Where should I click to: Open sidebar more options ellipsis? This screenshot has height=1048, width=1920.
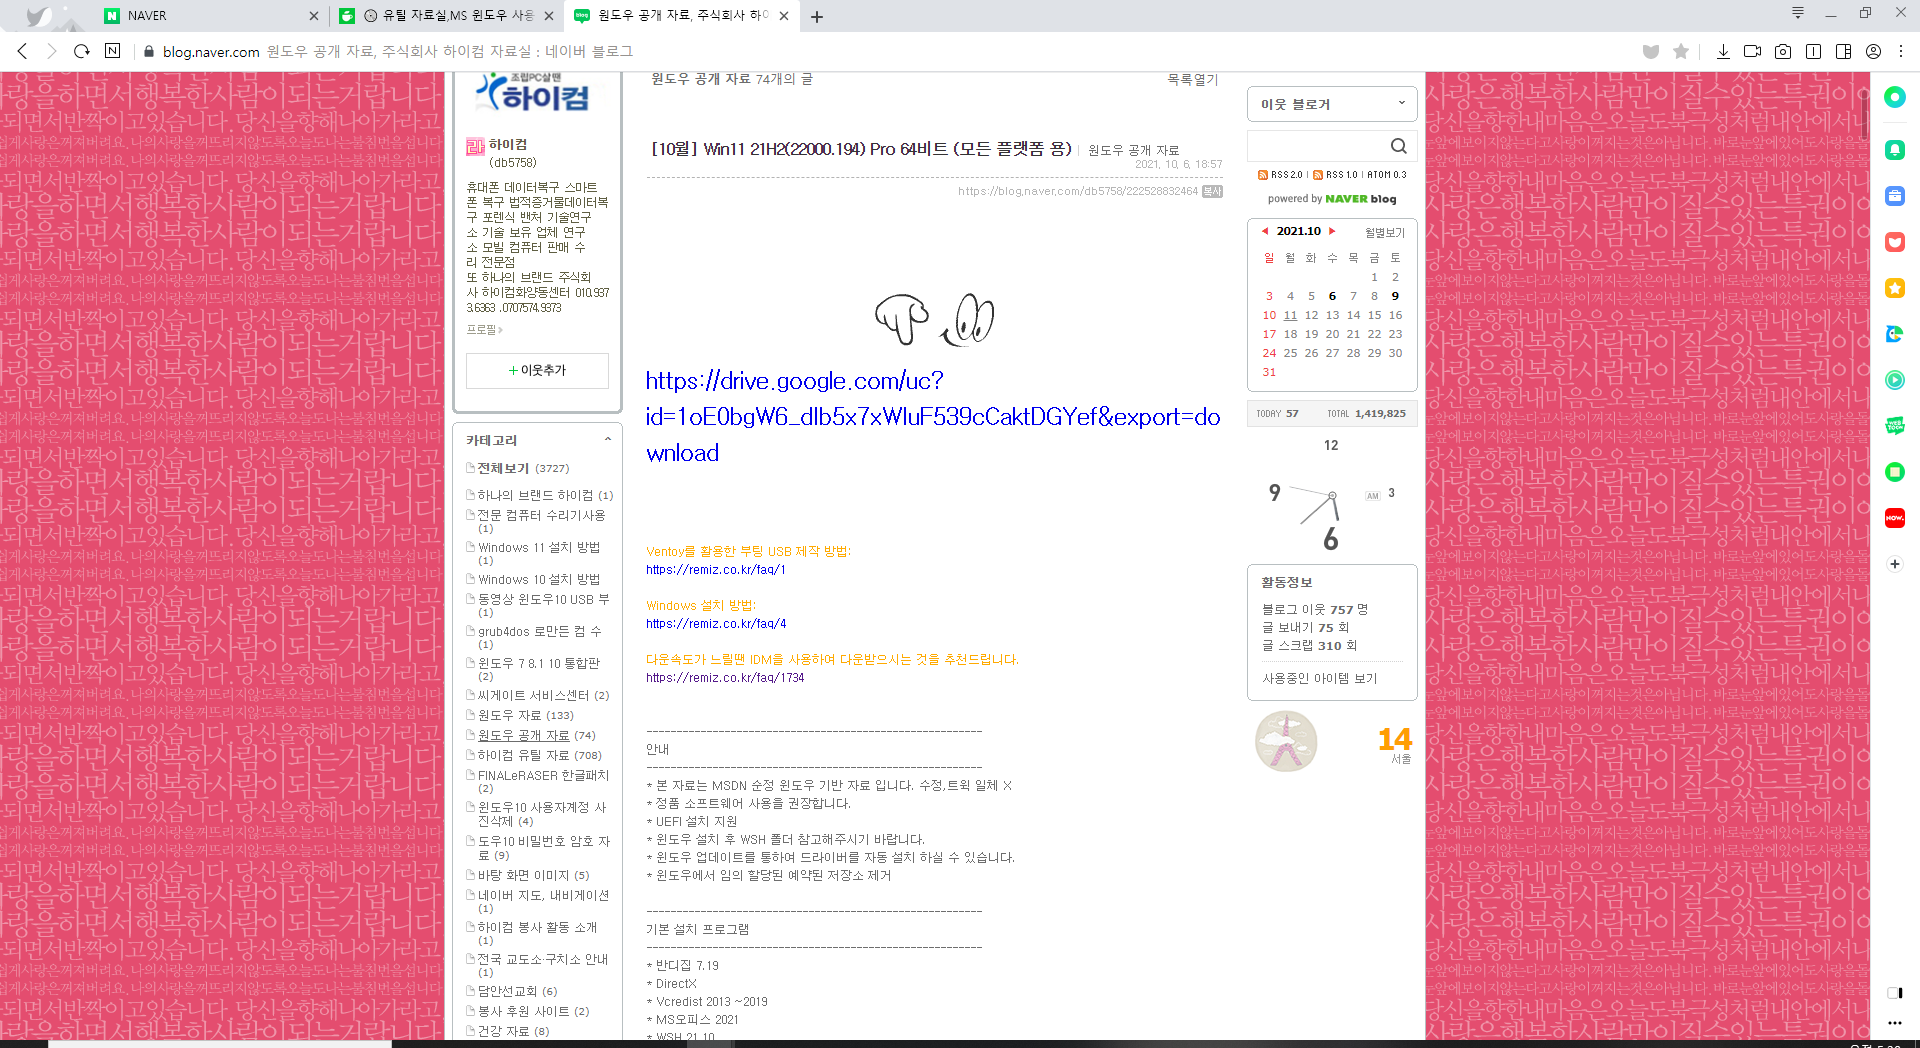pyautogui.click(x=1894, y=1023)
